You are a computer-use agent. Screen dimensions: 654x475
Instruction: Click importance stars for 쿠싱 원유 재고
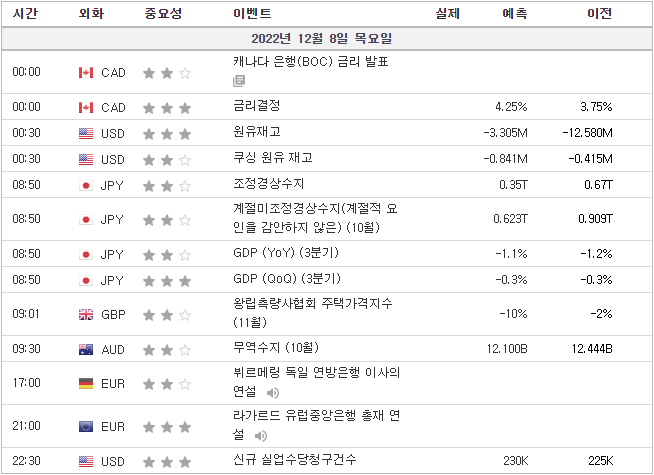pyautogui.click(x=167, y=160)
